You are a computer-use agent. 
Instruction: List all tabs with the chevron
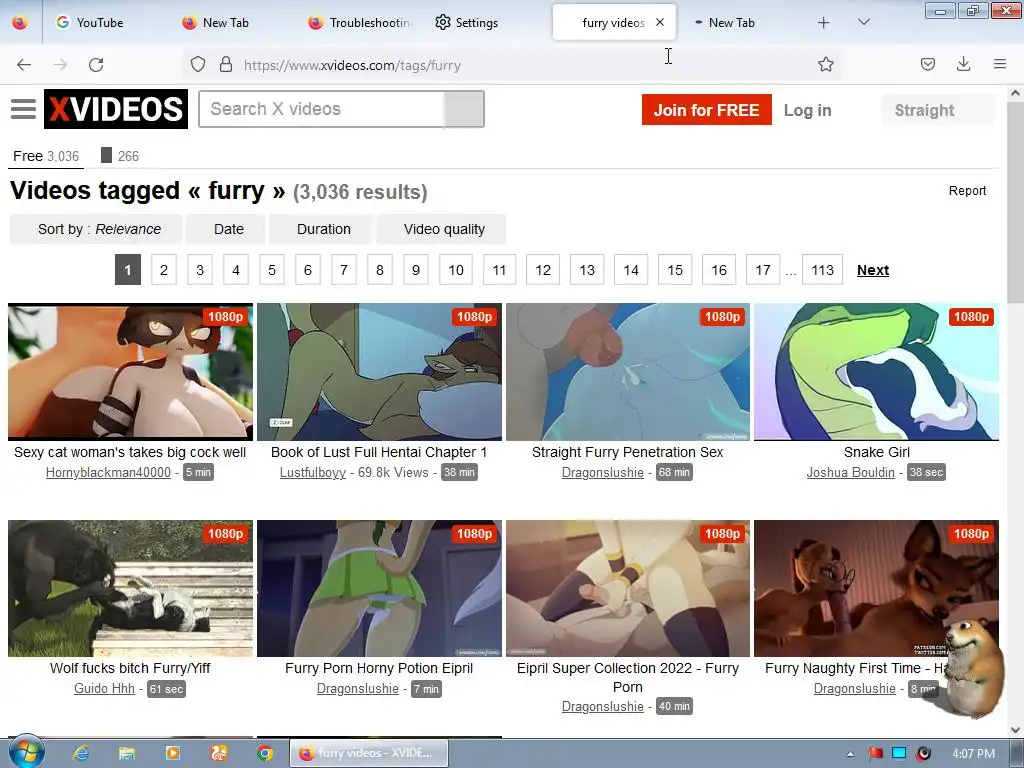click(x=863, y=22)
